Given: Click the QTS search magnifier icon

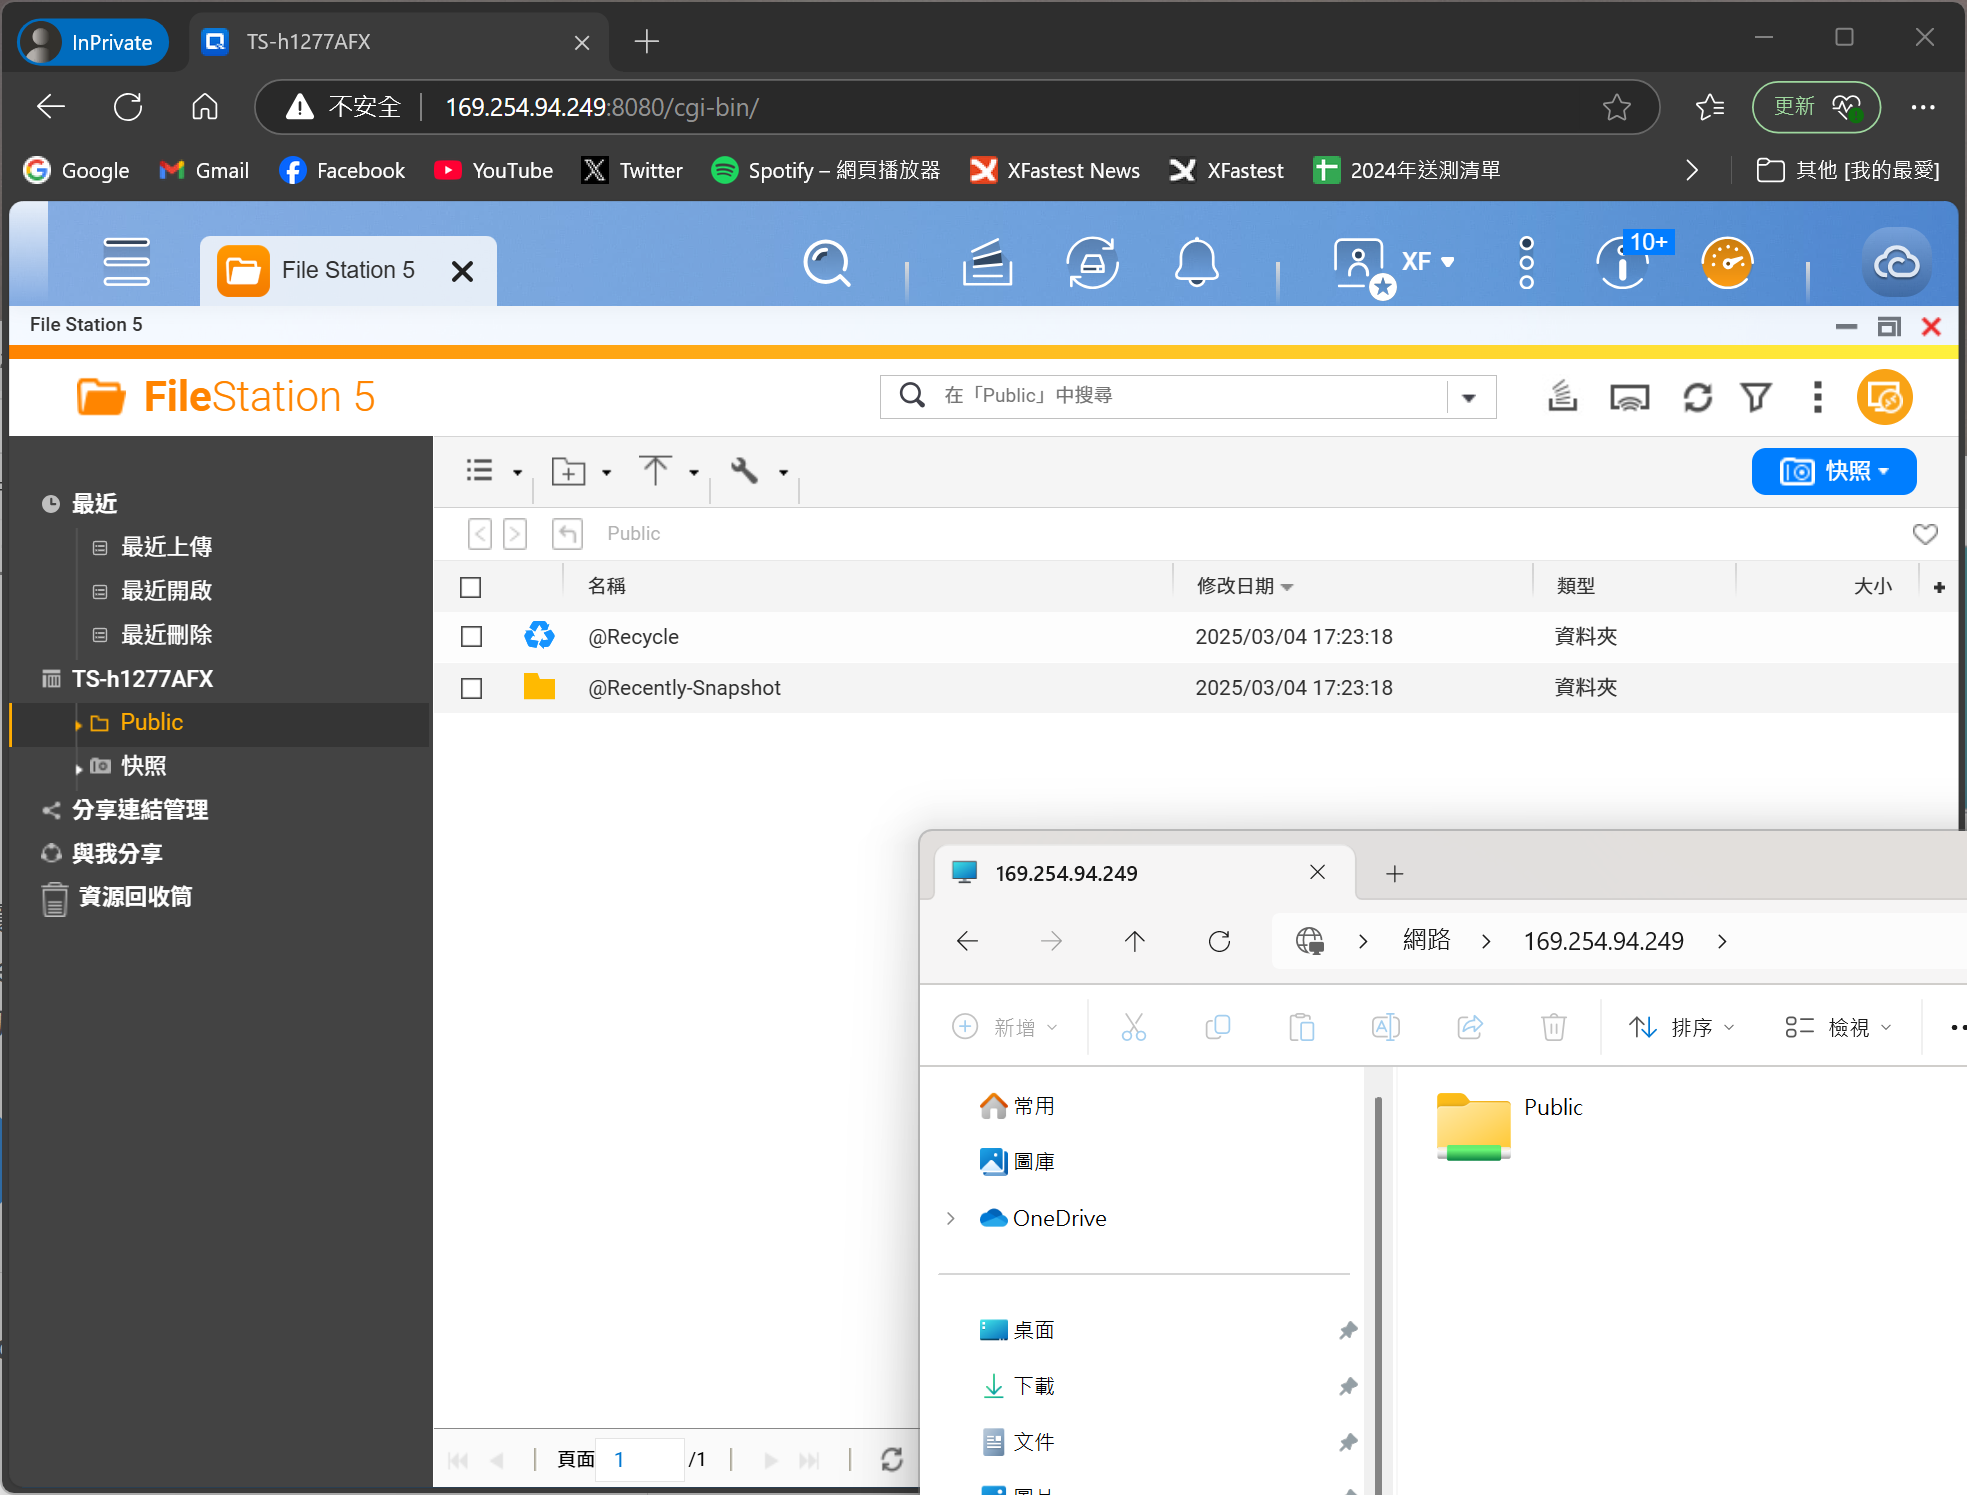Looking at the screenshot, I should pos(827,263).
